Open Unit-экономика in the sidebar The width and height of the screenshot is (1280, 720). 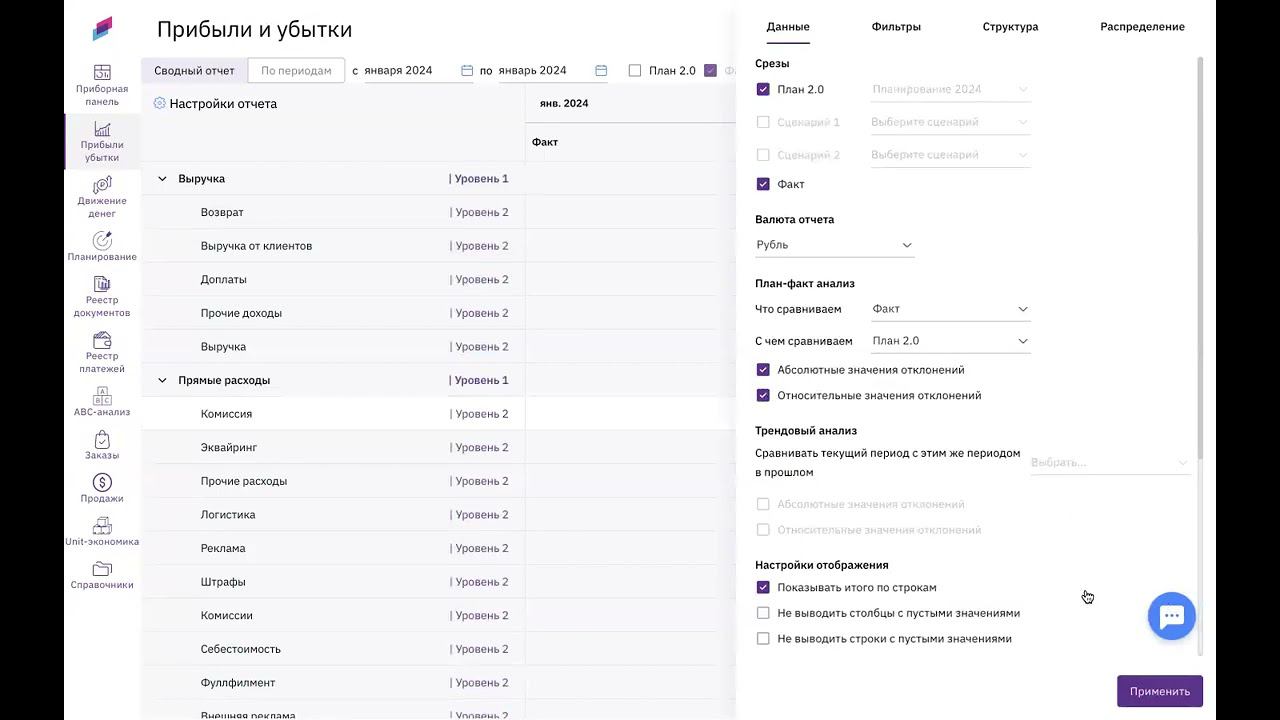[x=102, y=526]
